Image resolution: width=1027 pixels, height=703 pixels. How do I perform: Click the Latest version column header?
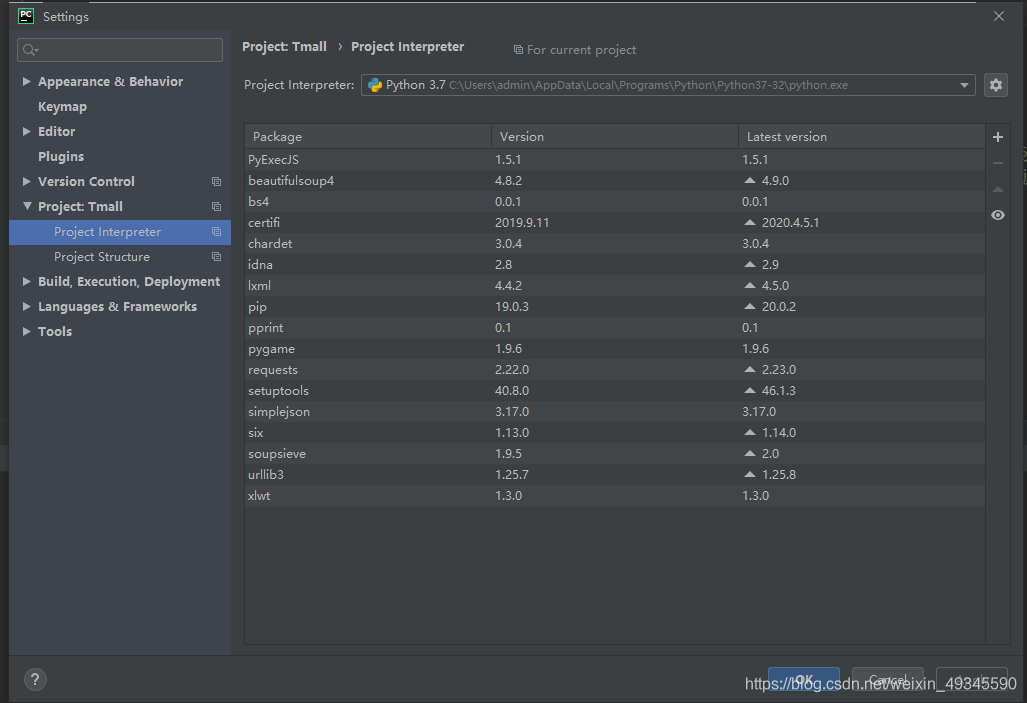(x=862, y=136)
